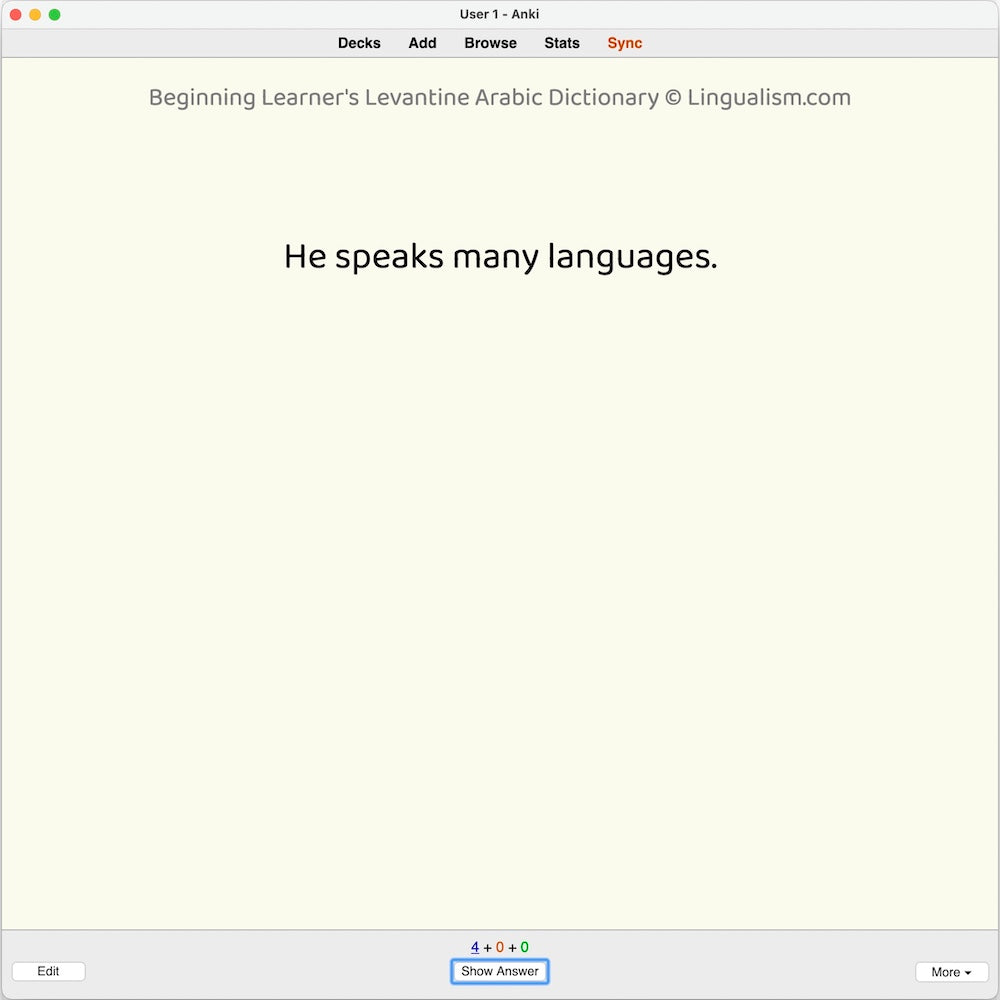
Task: Click the 'User 1 - Anki' title bar
Action: [x=499, y=14]
